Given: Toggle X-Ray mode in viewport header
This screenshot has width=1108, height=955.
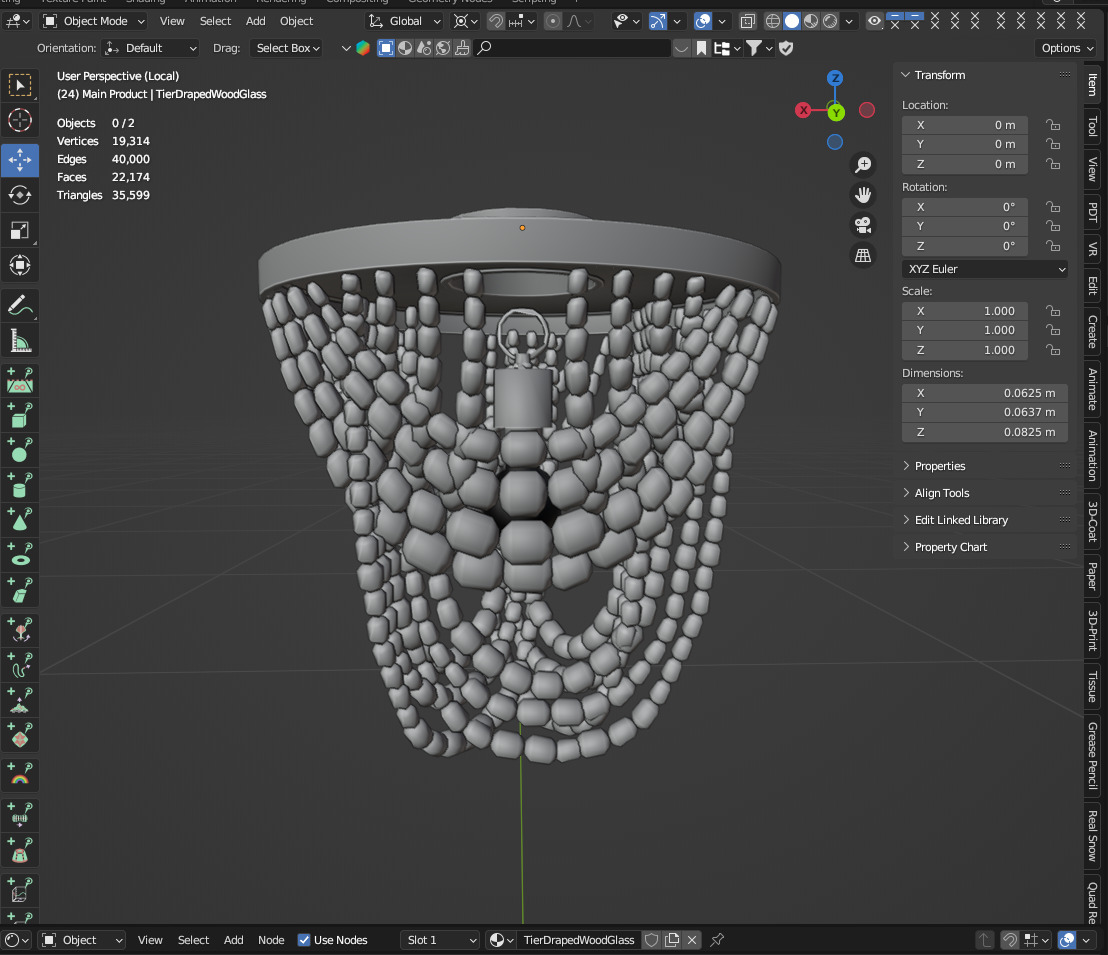Looking at the screenshot, I should (748, 21).
